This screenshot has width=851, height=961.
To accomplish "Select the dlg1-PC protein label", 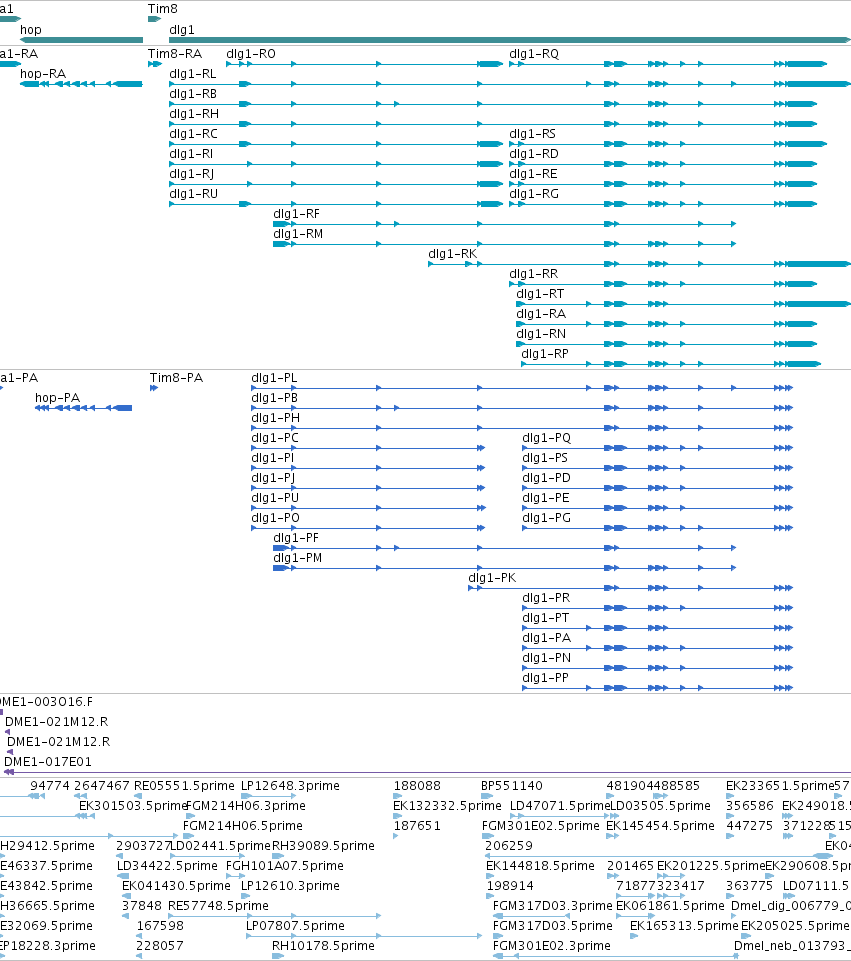I will 275,438.
